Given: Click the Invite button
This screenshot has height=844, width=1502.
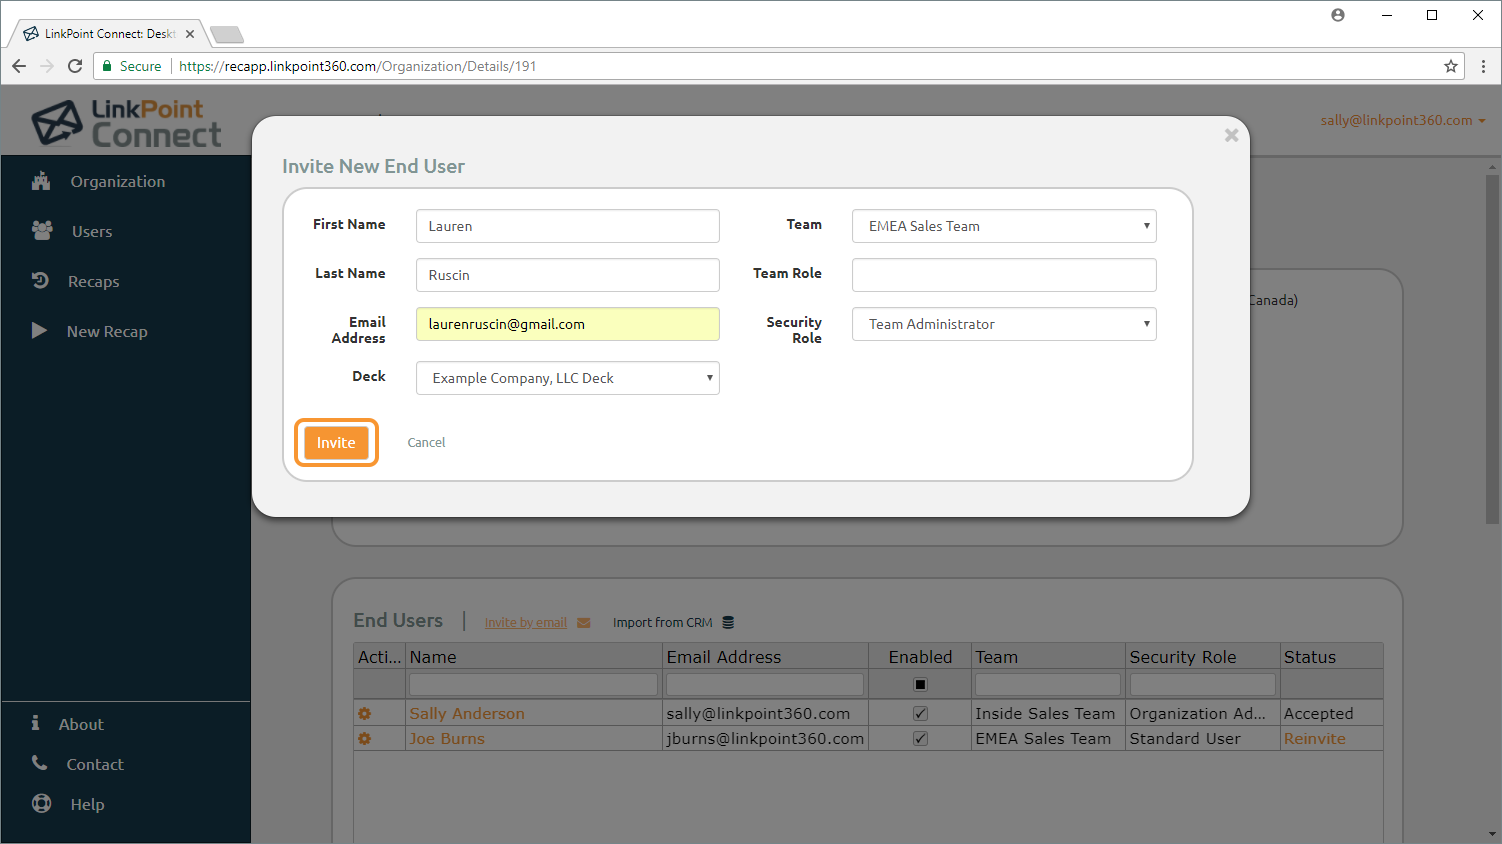Looking at the screenshot, I should (x=336, y=443).
